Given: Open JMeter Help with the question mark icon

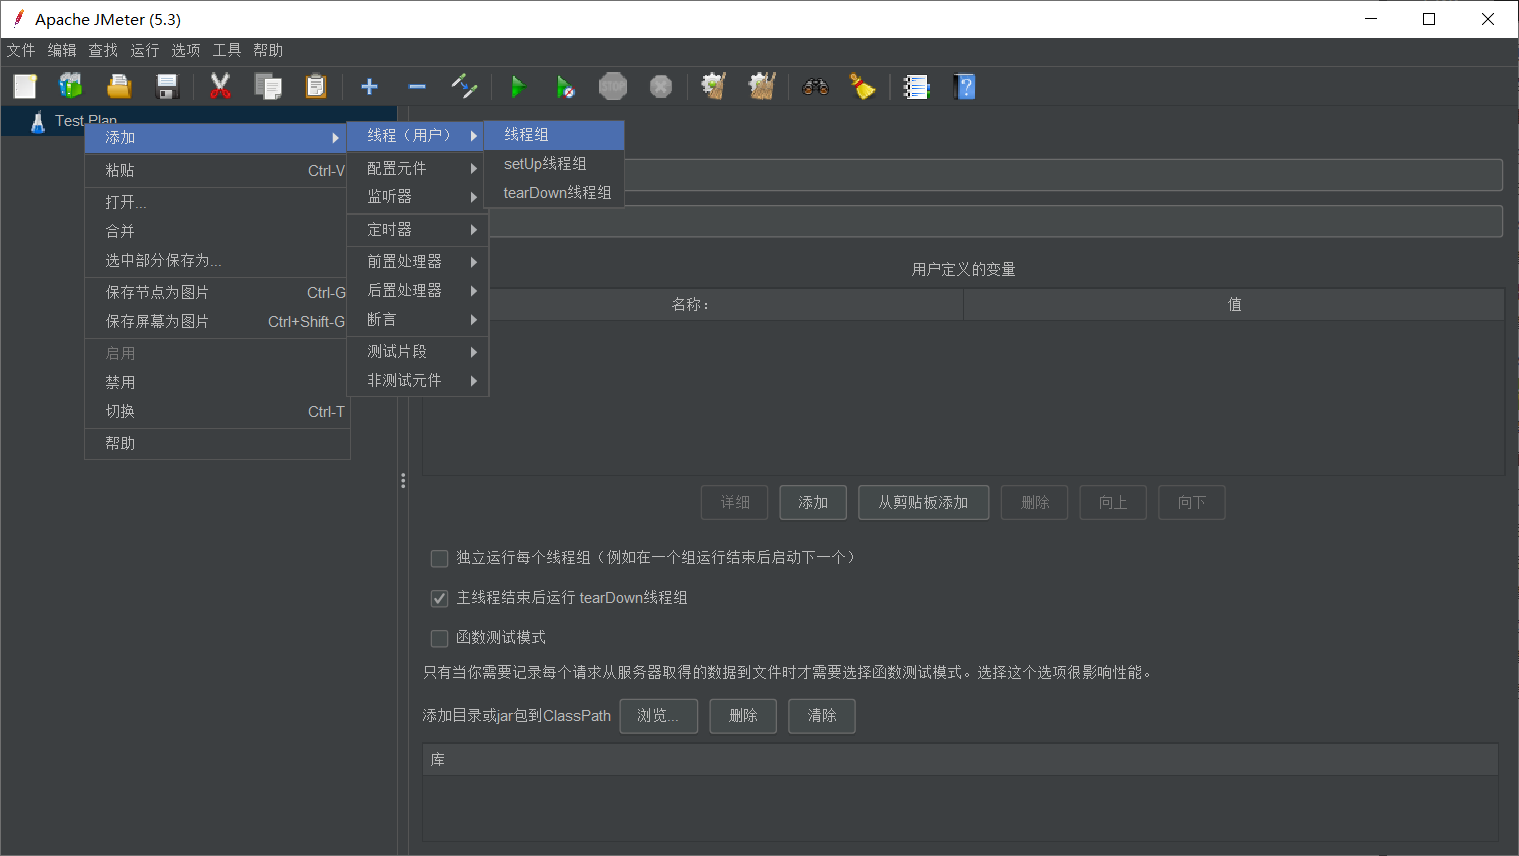Looking at the screenshot, I should [x=964, y=86].
